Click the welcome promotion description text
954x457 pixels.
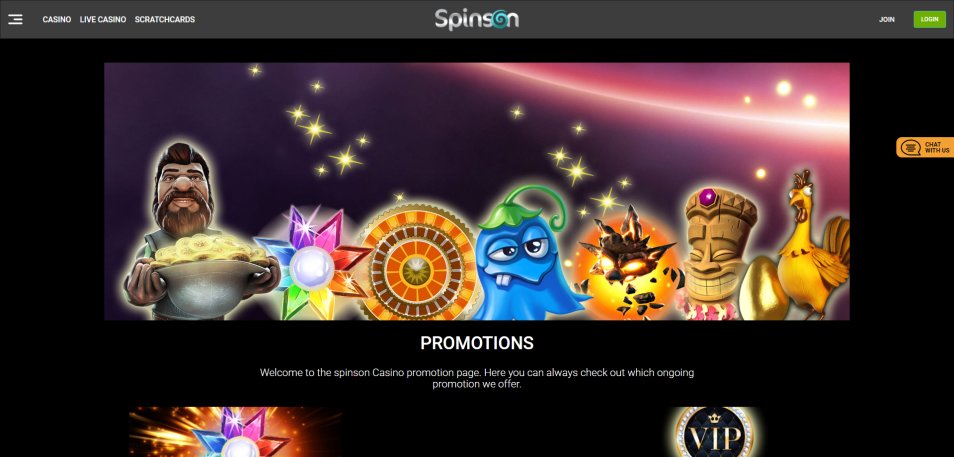coord(477,378)
